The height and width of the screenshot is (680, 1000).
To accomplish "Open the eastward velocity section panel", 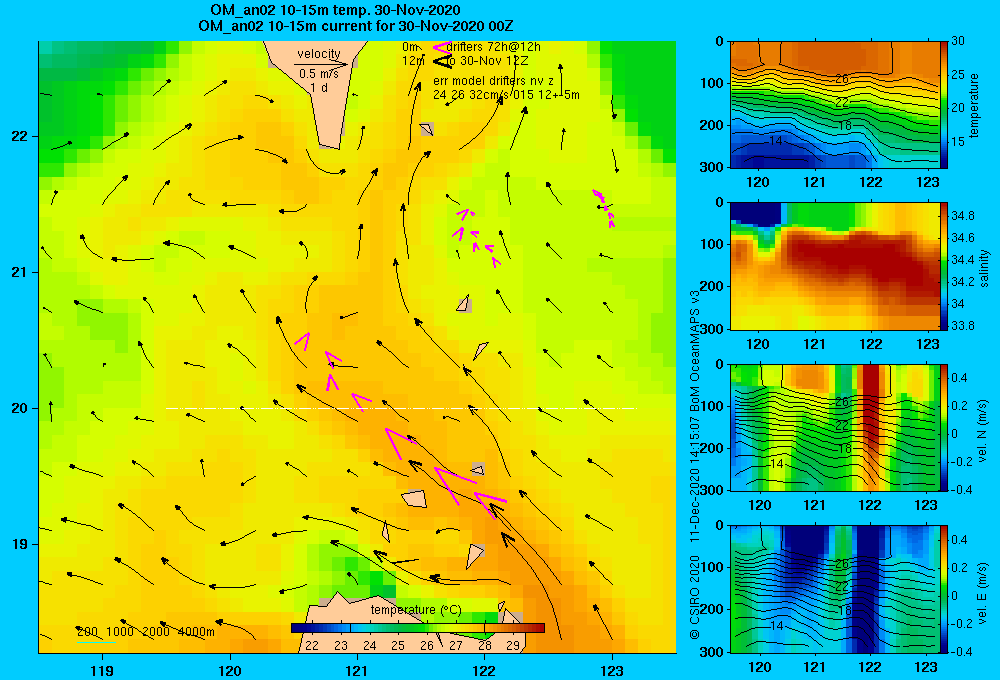I will click(835, 589).
